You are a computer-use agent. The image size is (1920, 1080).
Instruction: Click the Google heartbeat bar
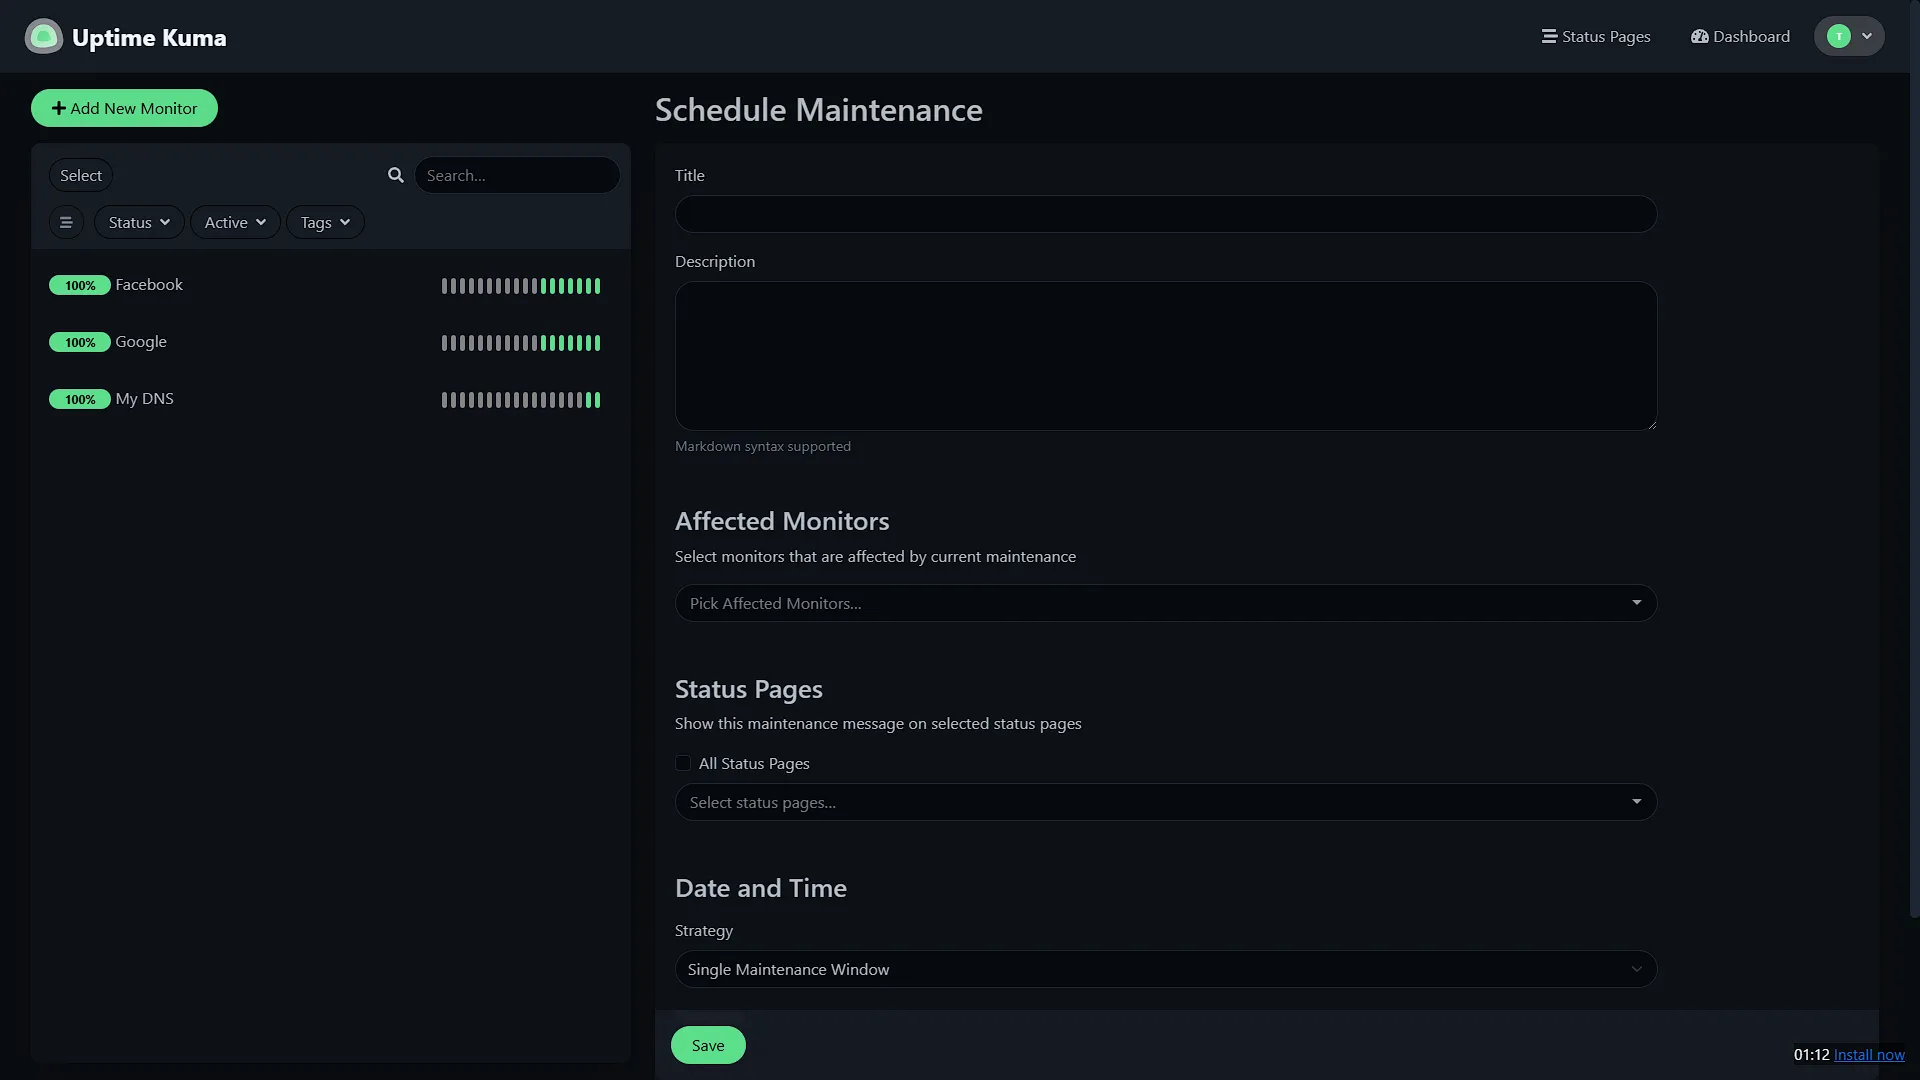tap(521, 343)
